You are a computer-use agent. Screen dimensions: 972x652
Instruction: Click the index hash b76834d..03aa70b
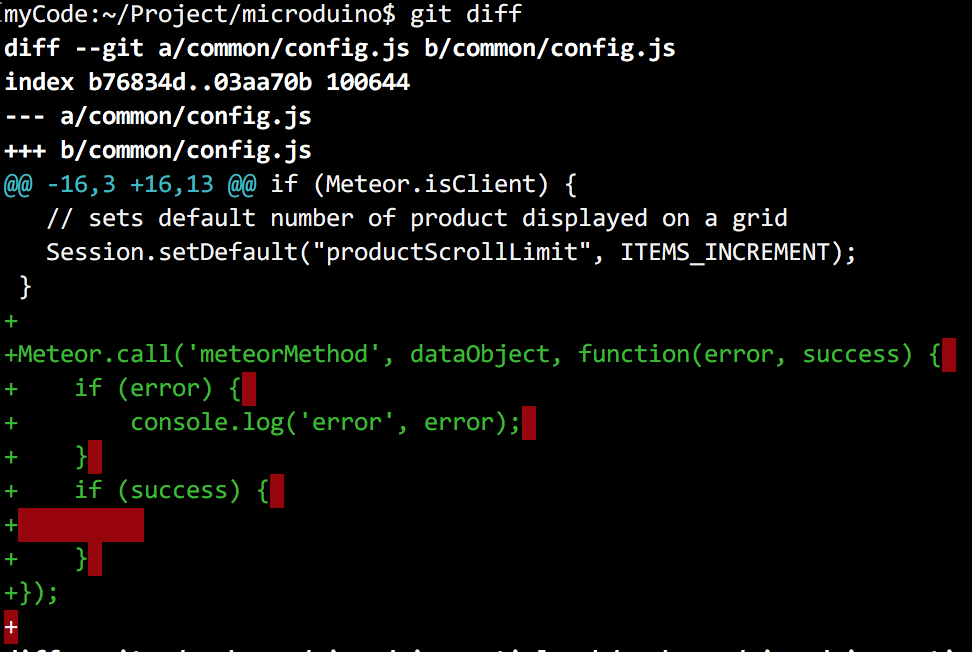point(200,82)
